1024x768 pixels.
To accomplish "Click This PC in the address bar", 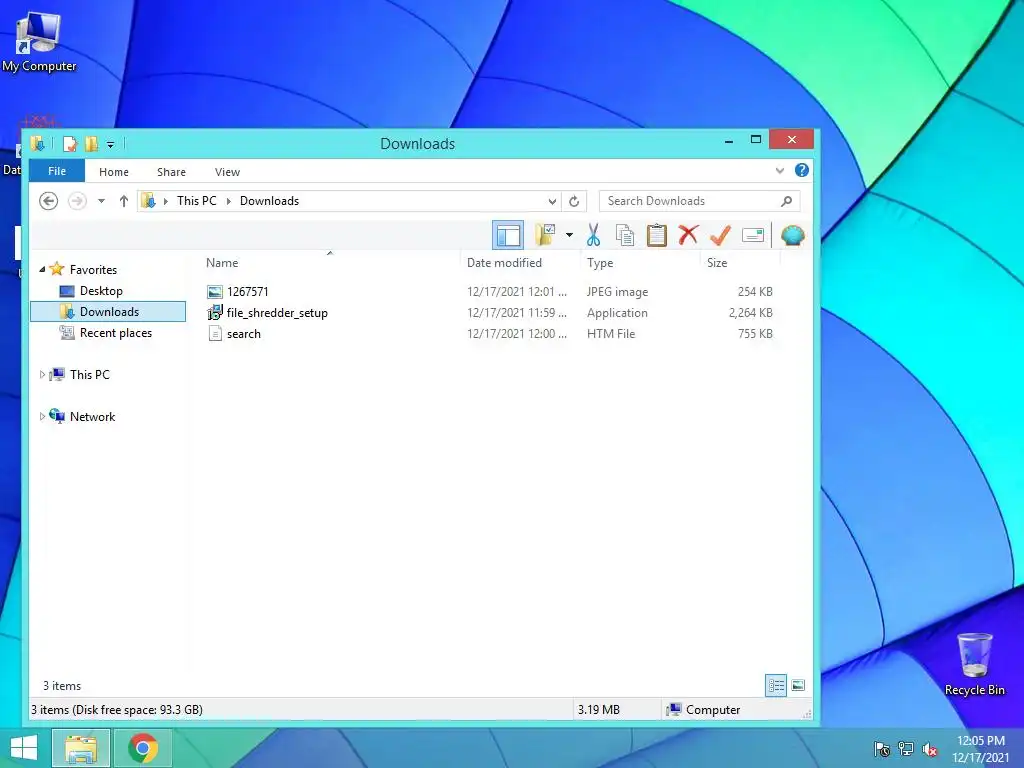I will tap(197, 201).
